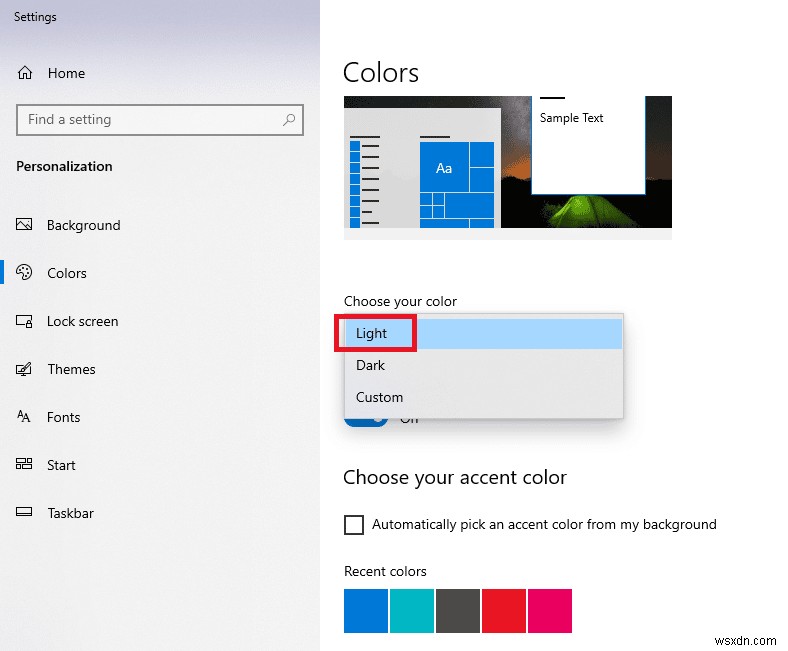Screen dimensions: 788x651
Task: Click the Choose your accent color heading
Action: (x=455, y=478)
